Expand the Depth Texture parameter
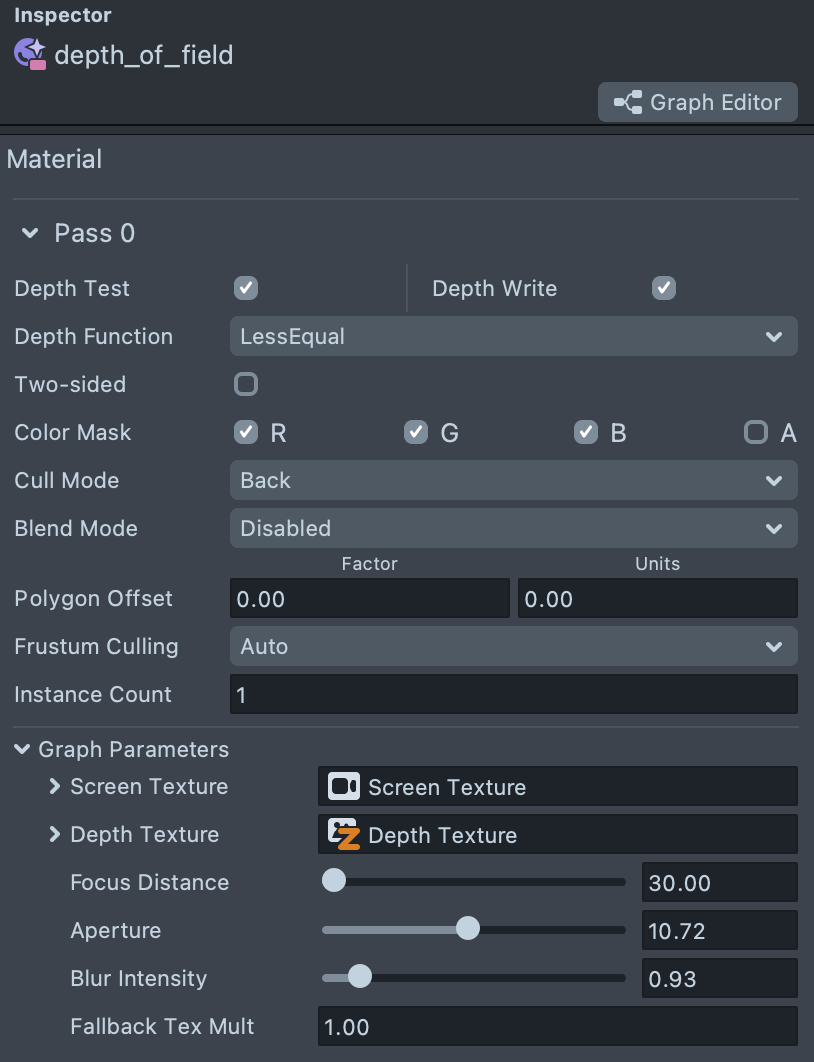The width and height of the screenshot is (814, 1062). 54,835
